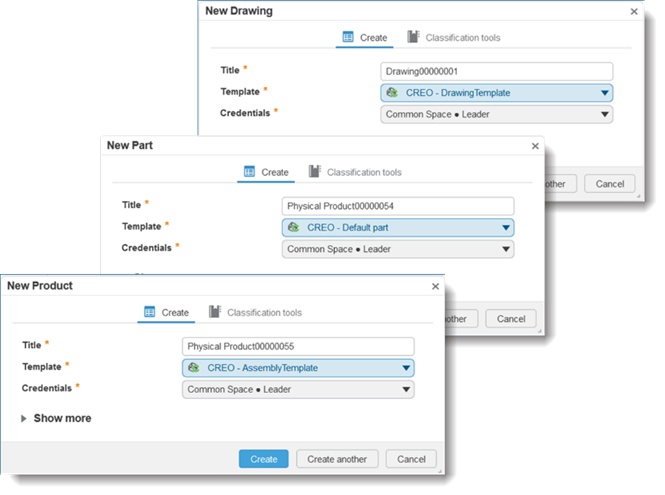Open Credentials dropdown in New Part dialog
Image resolution: width=665 pixels, height=495 pixels.
(506, 249)
